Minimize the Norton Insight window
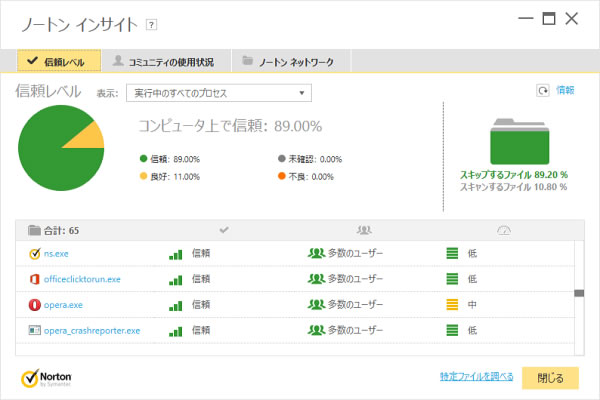 [x=526, y=18]
